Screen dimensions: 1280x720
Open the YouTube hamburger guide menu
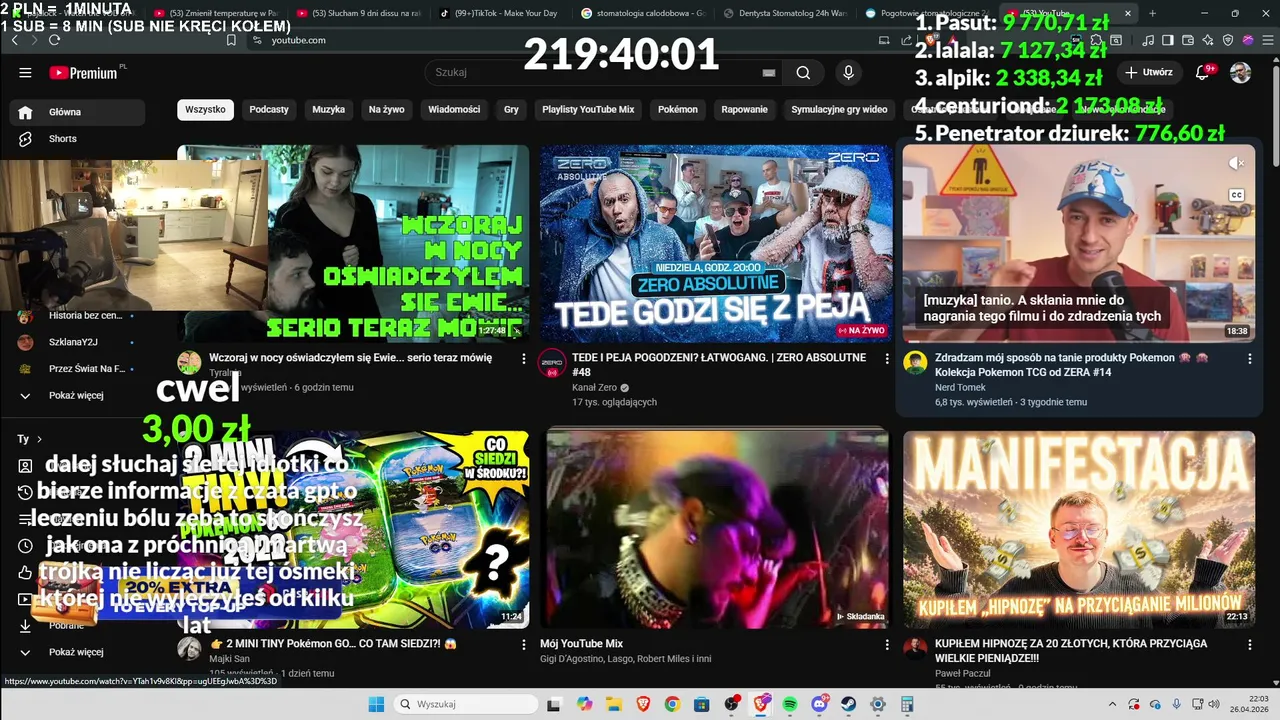pos(25,72)
